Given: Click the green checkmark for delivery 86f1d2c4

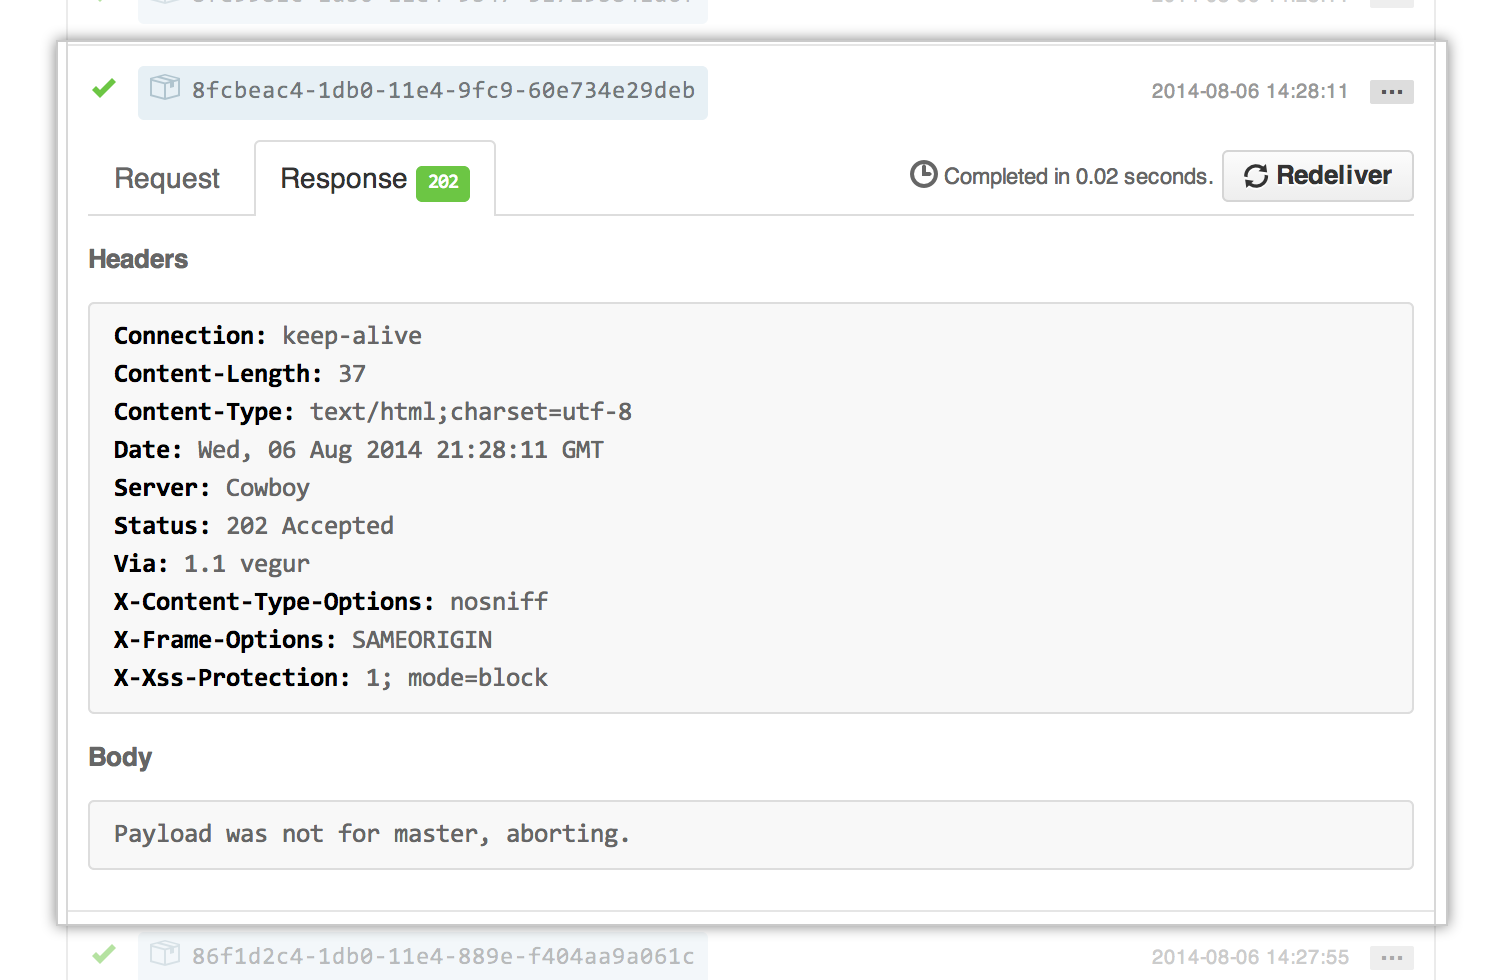Looking at the screenshot, I should point(104,955).
